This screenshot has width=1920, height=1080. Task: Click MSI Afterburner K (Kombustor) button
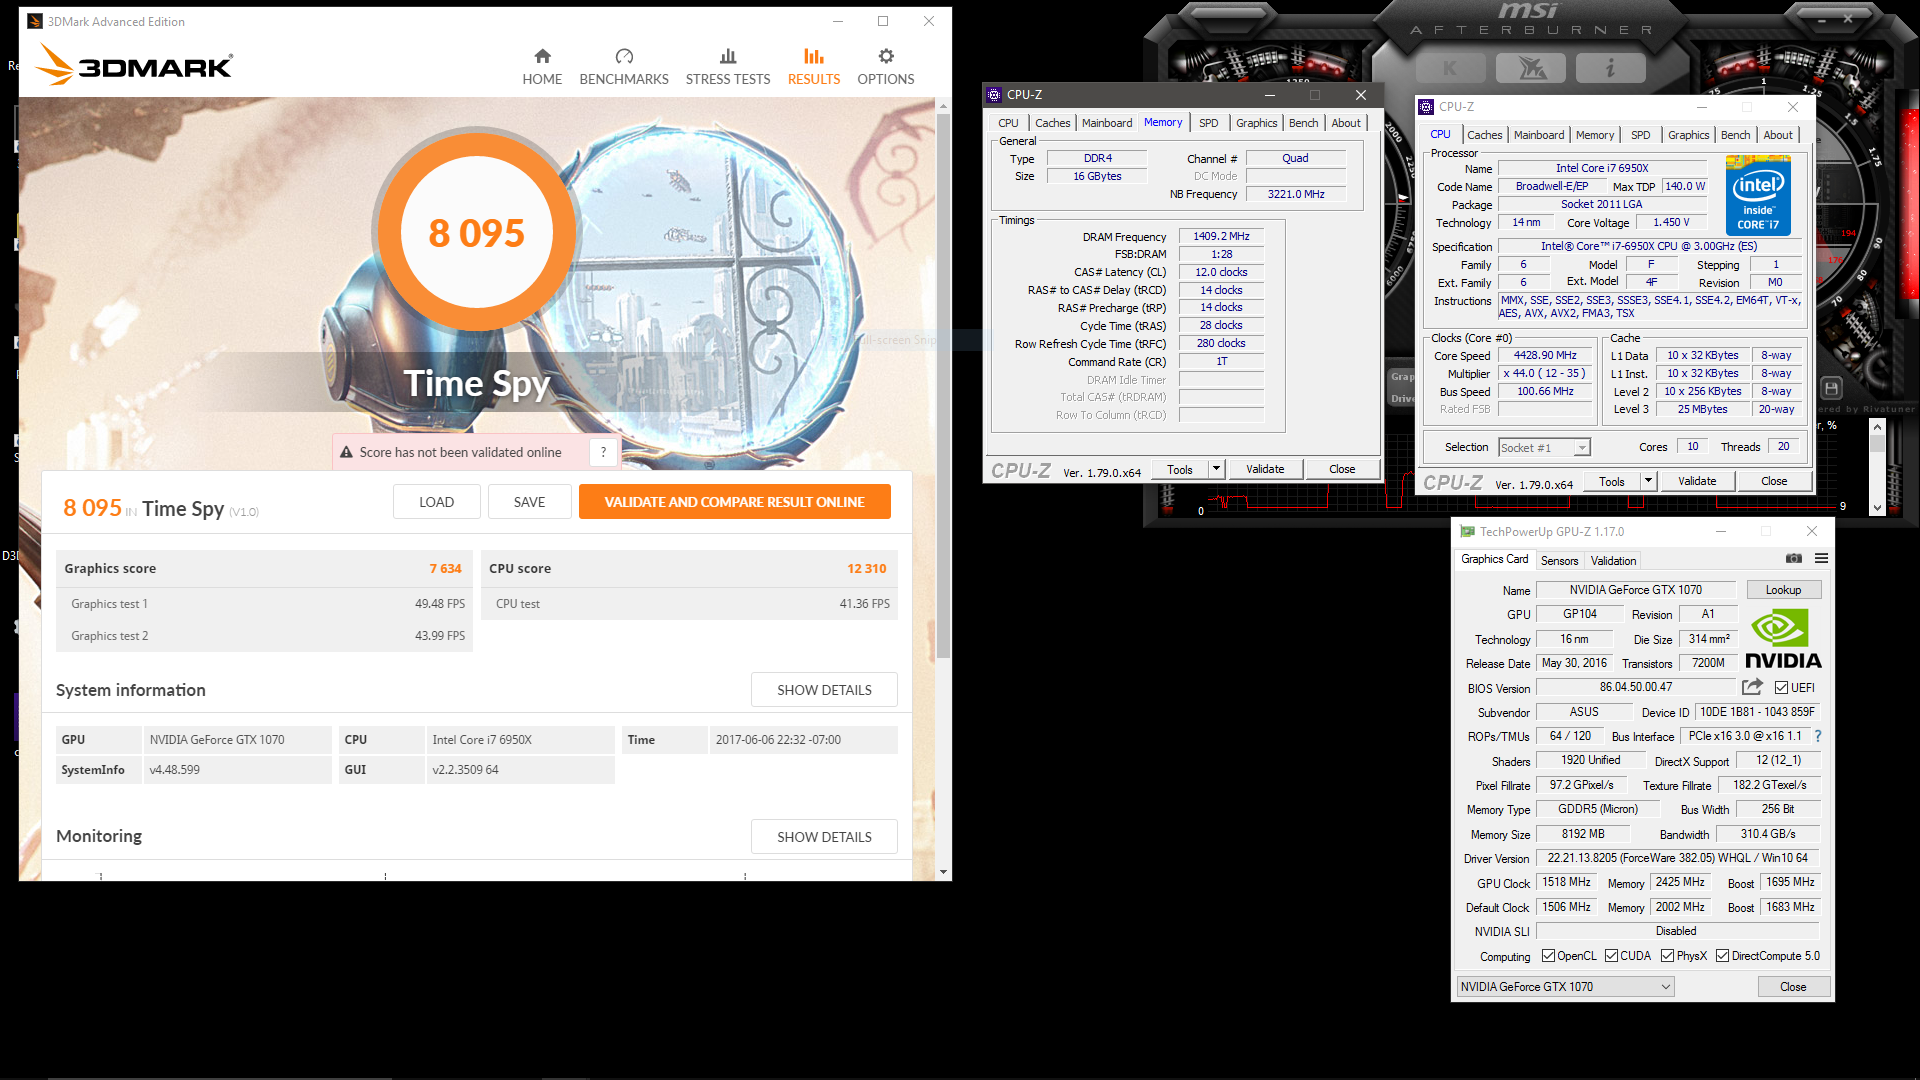tap(1451, 68)
